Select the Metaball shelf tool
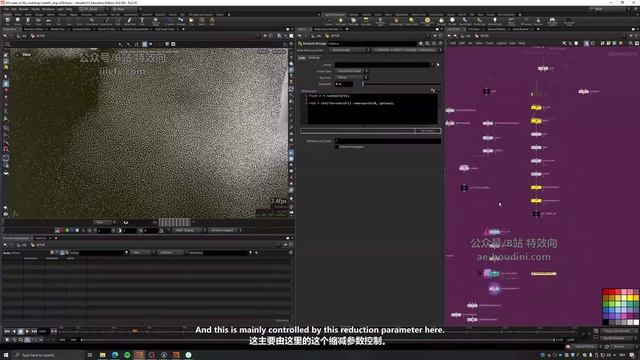Viewport: 640px width, 360px height. point(180,21)
